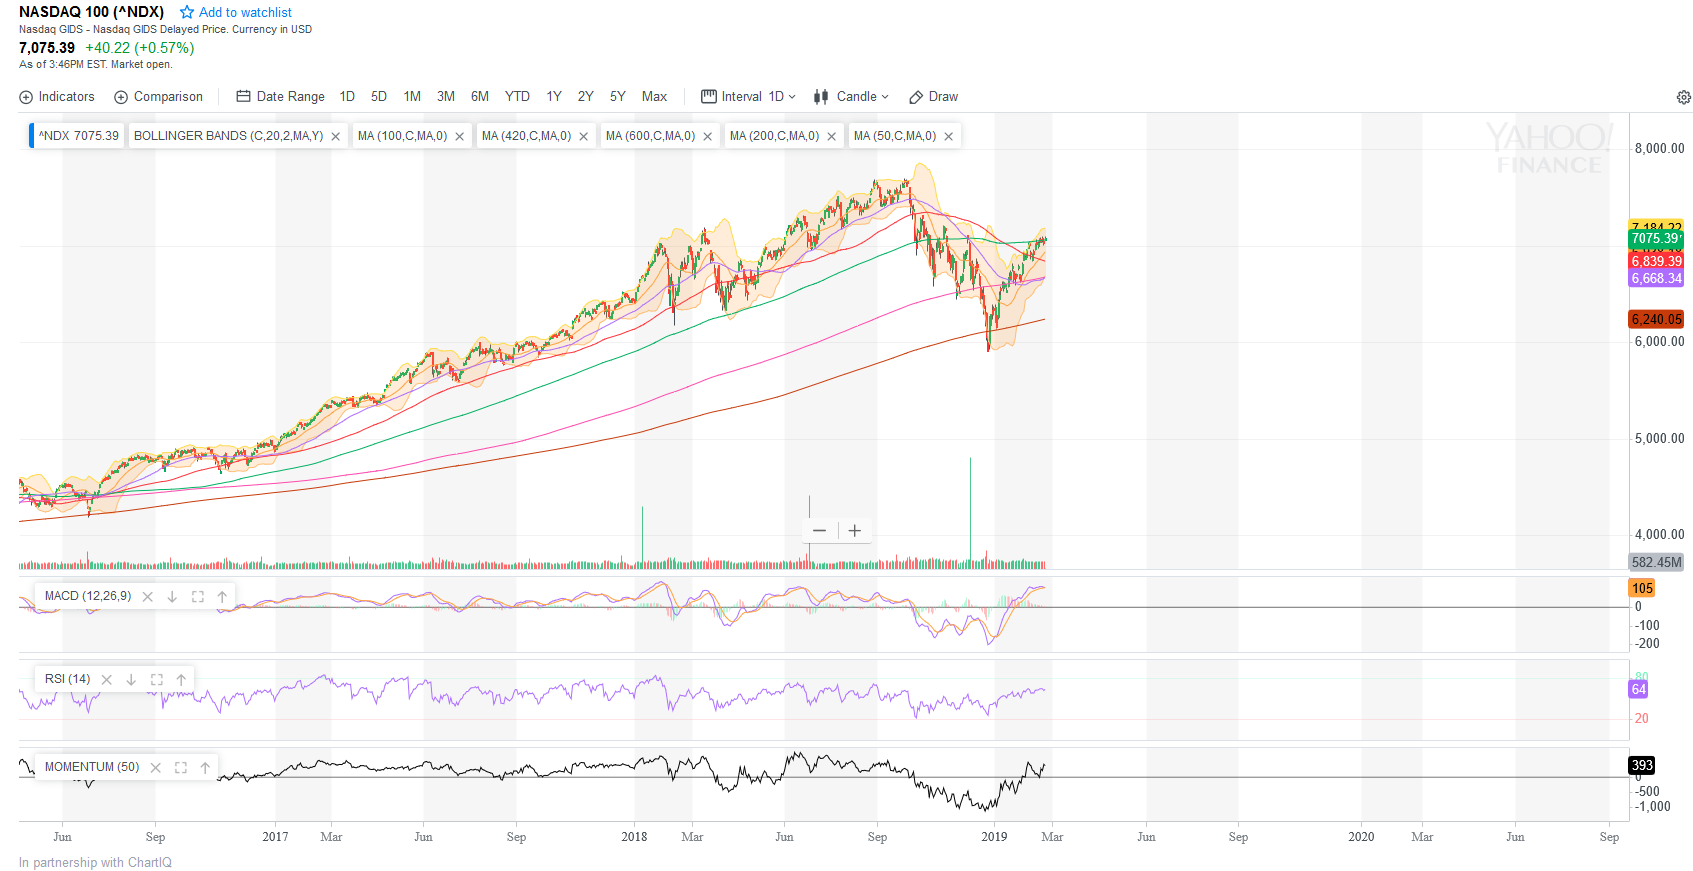
Task: Click the MA (50,C,MA,0) label
Action: [895, 136]
